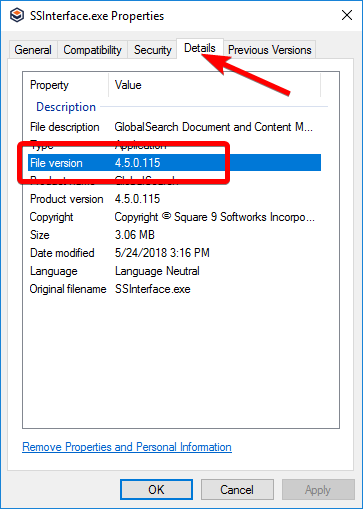
Task: Select the Size 3.06 MB row
Action: click(174, 235)
